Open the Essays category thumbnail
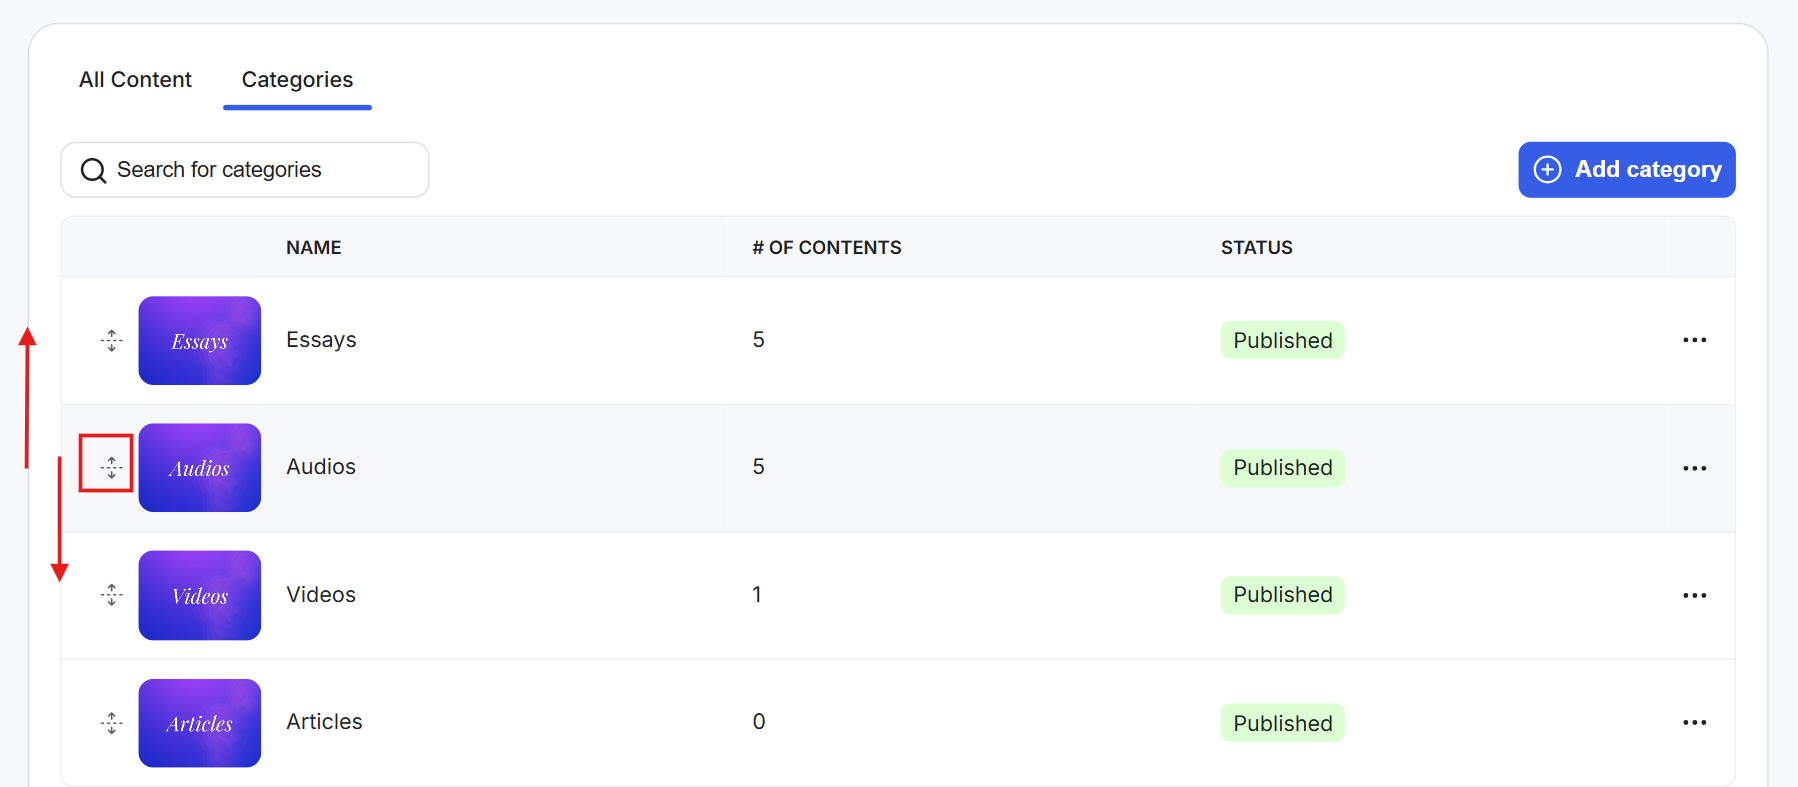Image resolution: width=1798 pixels, height=787 pixels. coord(200,340)
